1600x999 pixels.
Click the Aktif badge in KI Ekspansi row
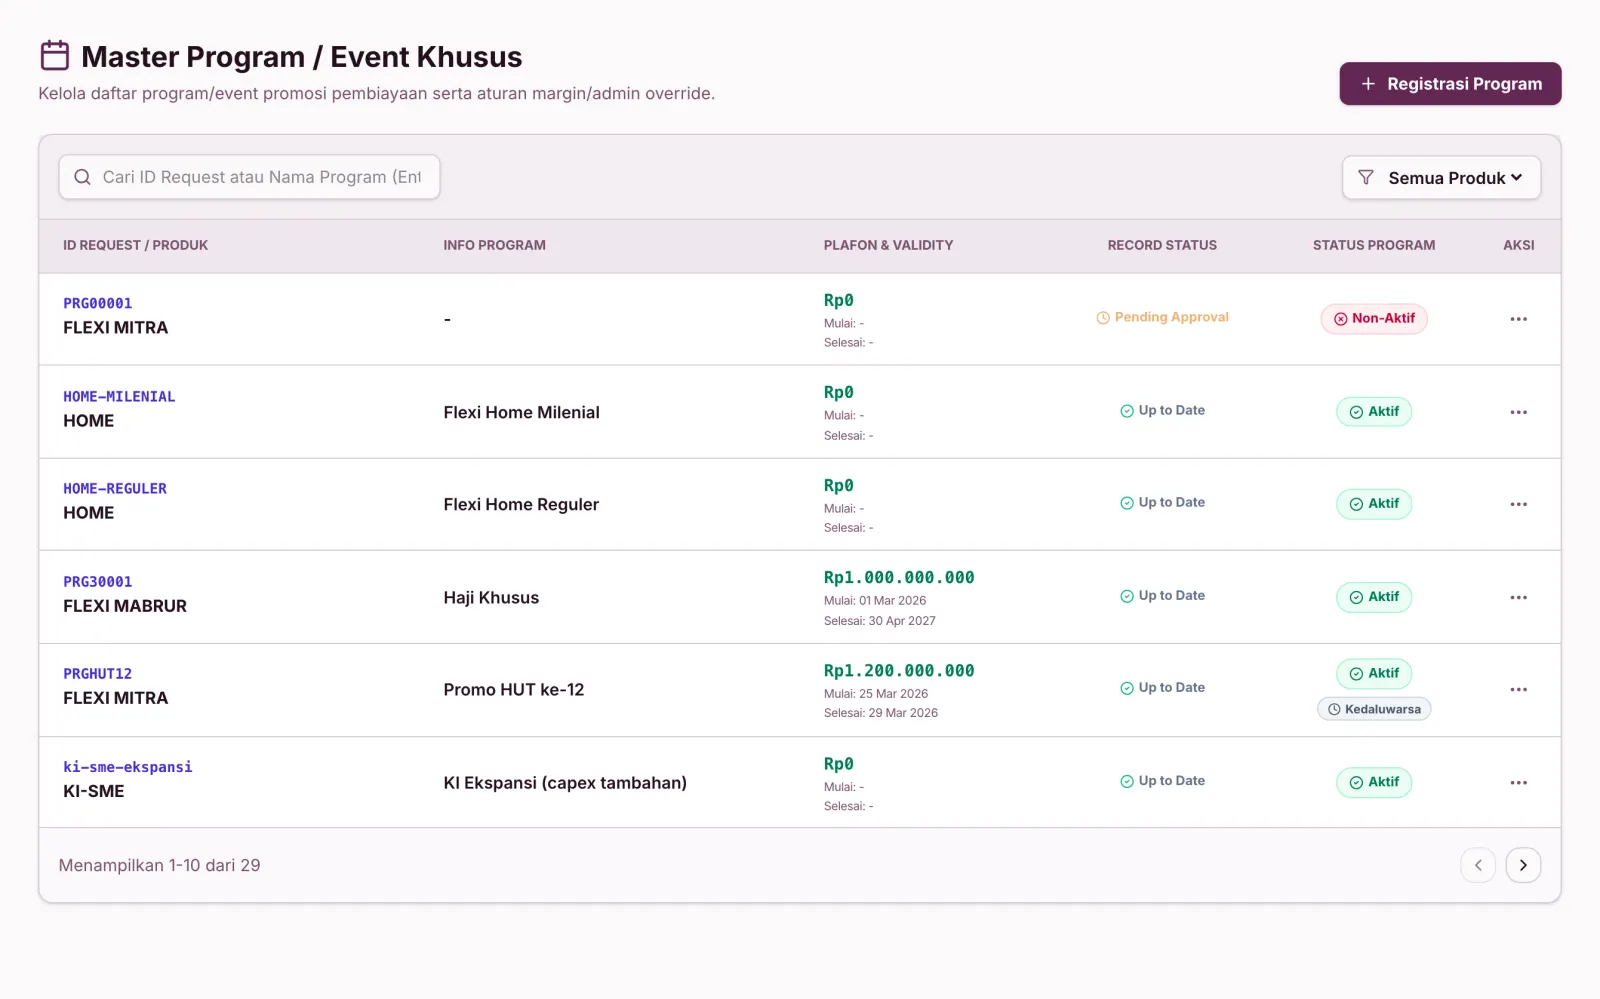(x=1374, y=782)
